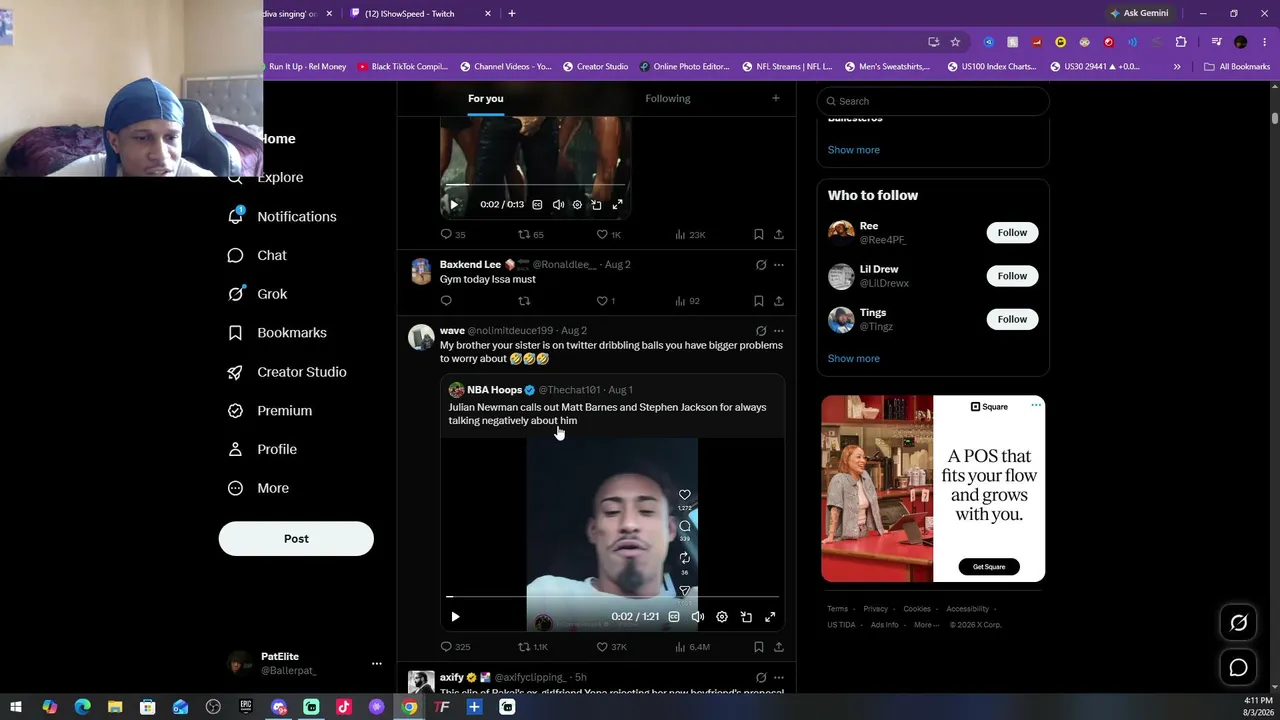
Task: Repost the tweet with 65 reposts
Action: pyautogui.click(x=531, y=235)
